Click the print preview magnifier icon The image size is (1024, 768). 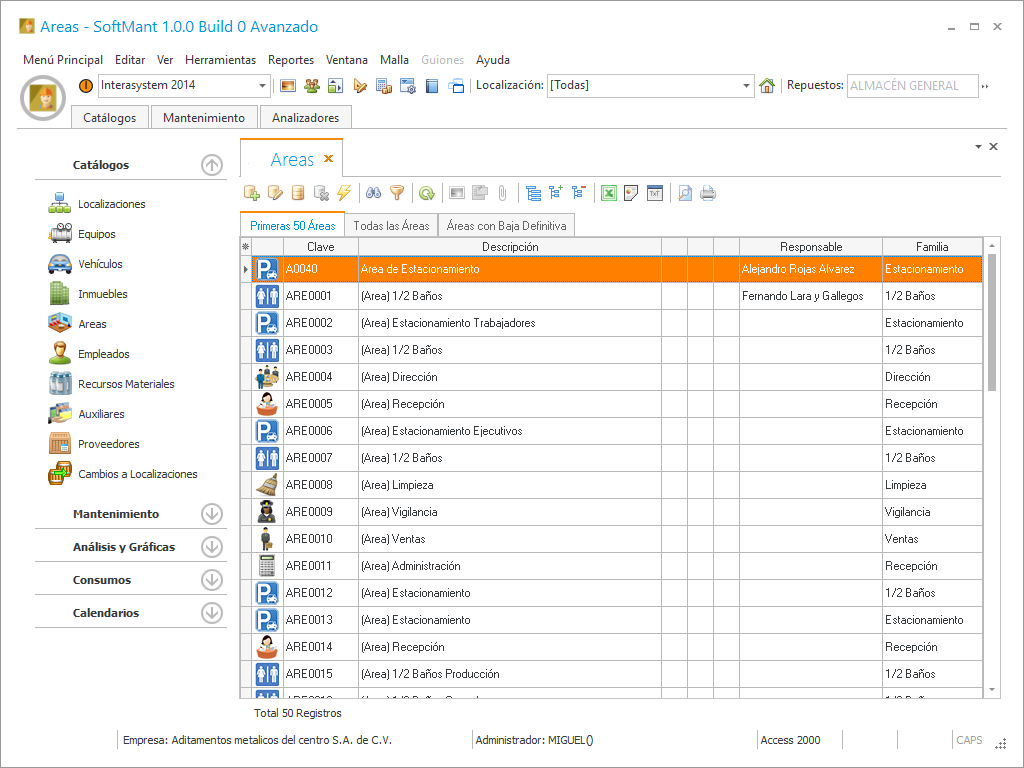pyautogui.click(x=685, y=193)
